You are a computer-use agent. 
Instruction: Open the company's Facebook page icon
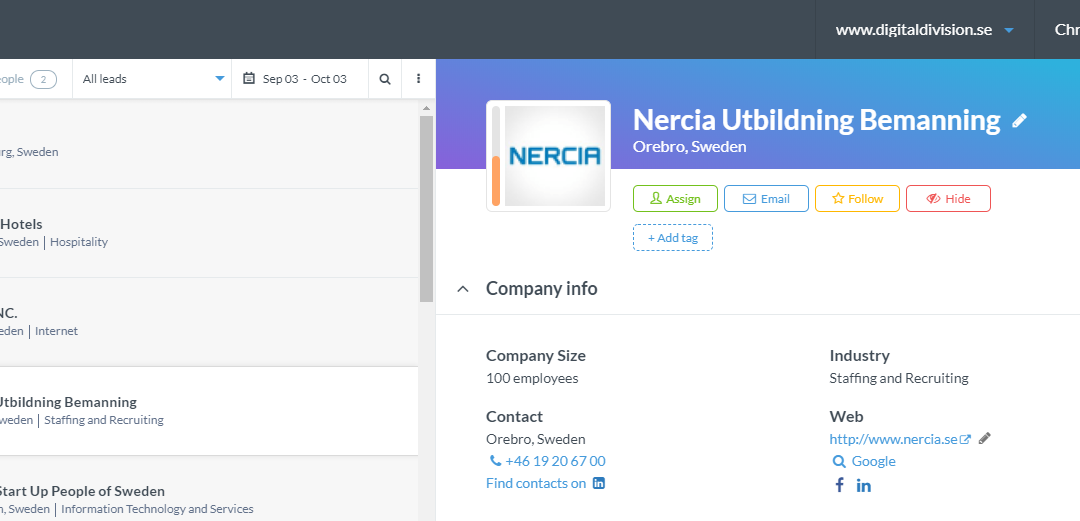tap(839, 485)
